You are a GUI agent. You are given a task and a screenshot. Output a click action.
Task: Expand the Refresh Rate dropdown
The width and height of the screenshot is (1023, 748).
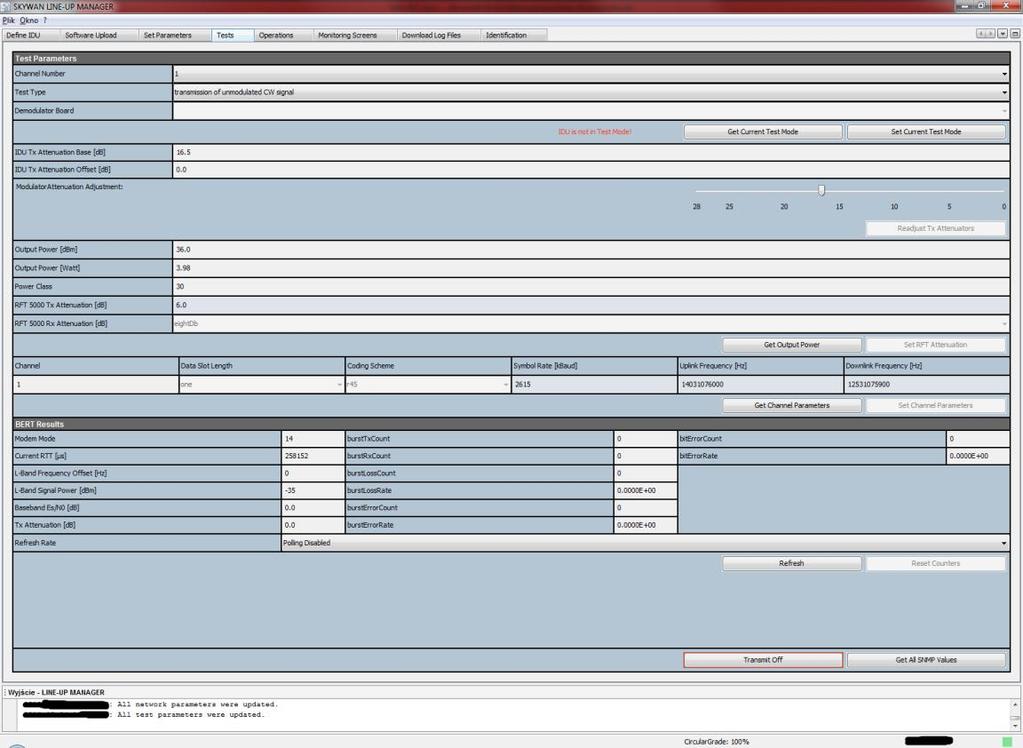pos(645,543)
